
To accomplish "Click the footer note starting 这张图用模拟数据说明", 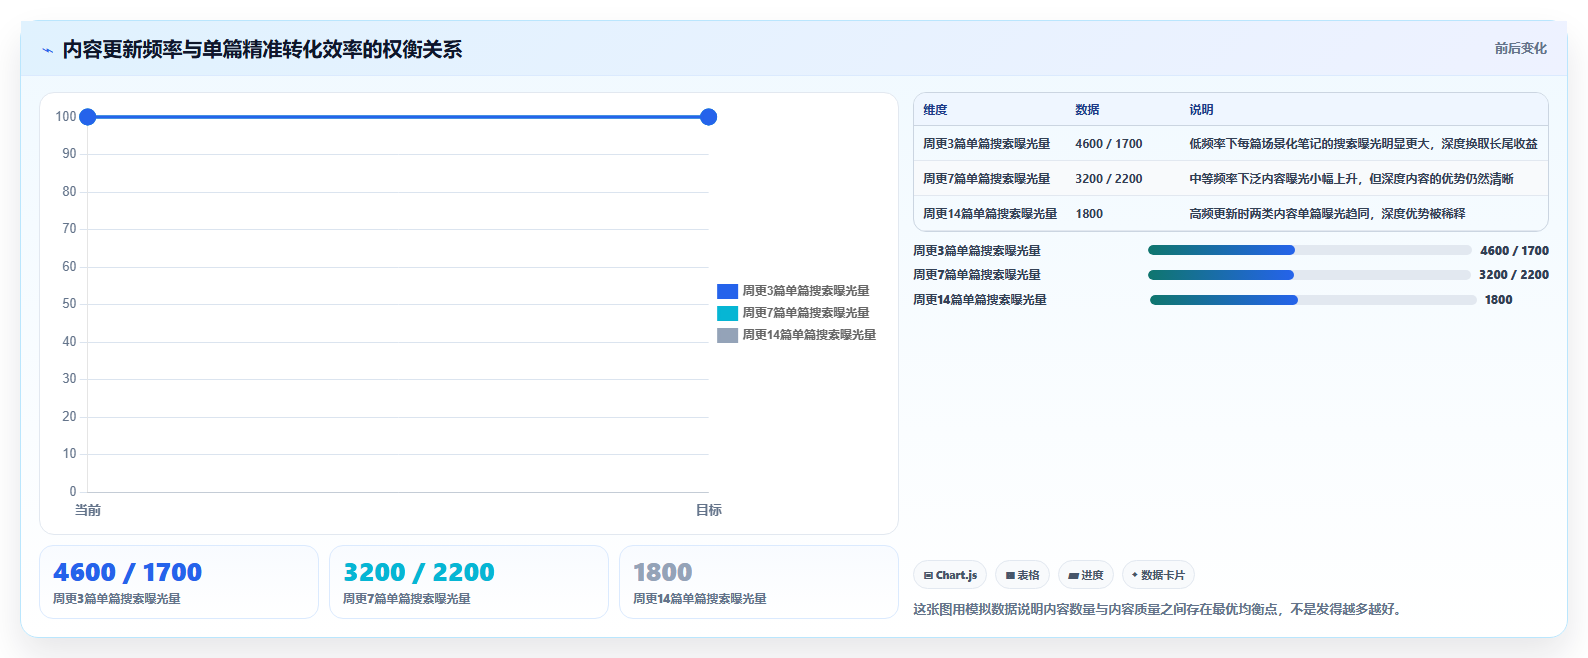I will pyautogui.click(x=1159, y=609).
